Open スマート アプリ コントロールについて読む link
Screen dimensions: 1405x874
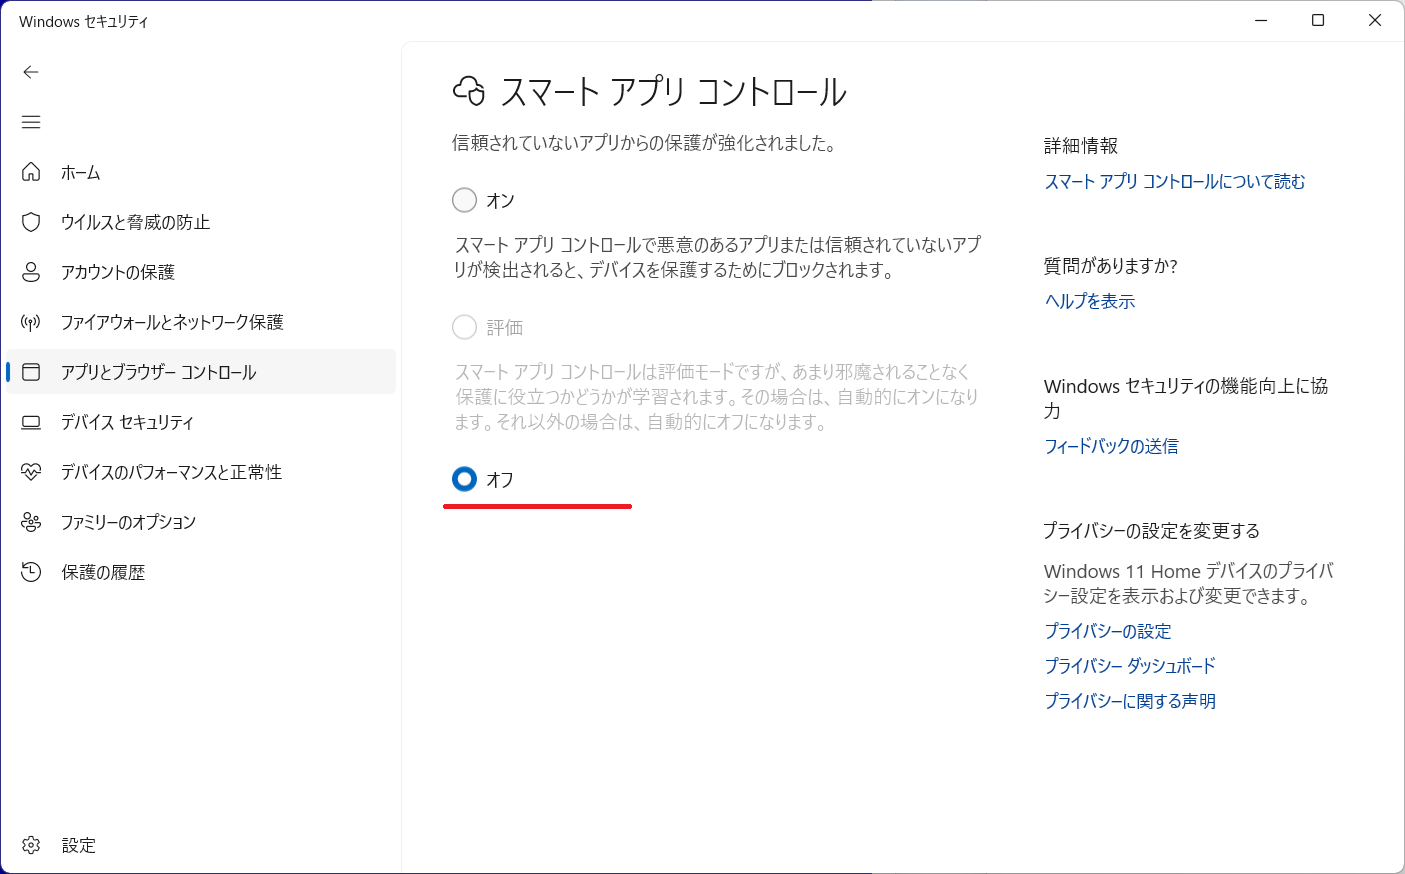coord(1175,181)
